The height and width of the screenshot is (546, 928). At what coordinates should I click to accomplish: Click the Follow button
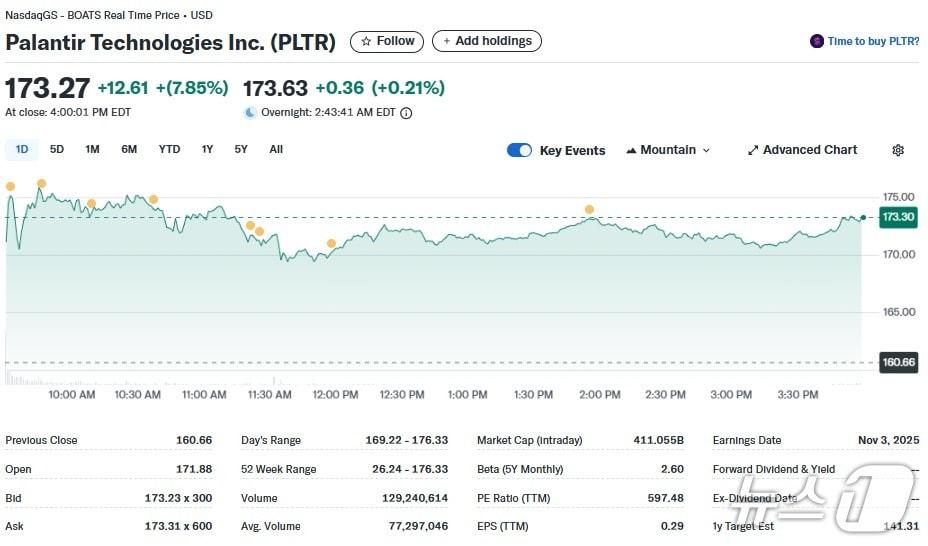click(387, 41)
